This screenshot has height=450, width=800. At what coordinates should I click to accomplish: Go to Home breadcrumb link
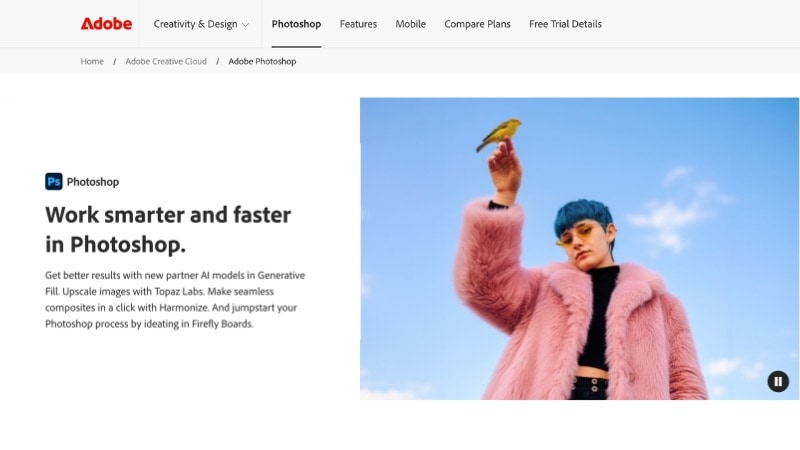tap(92, 61)
